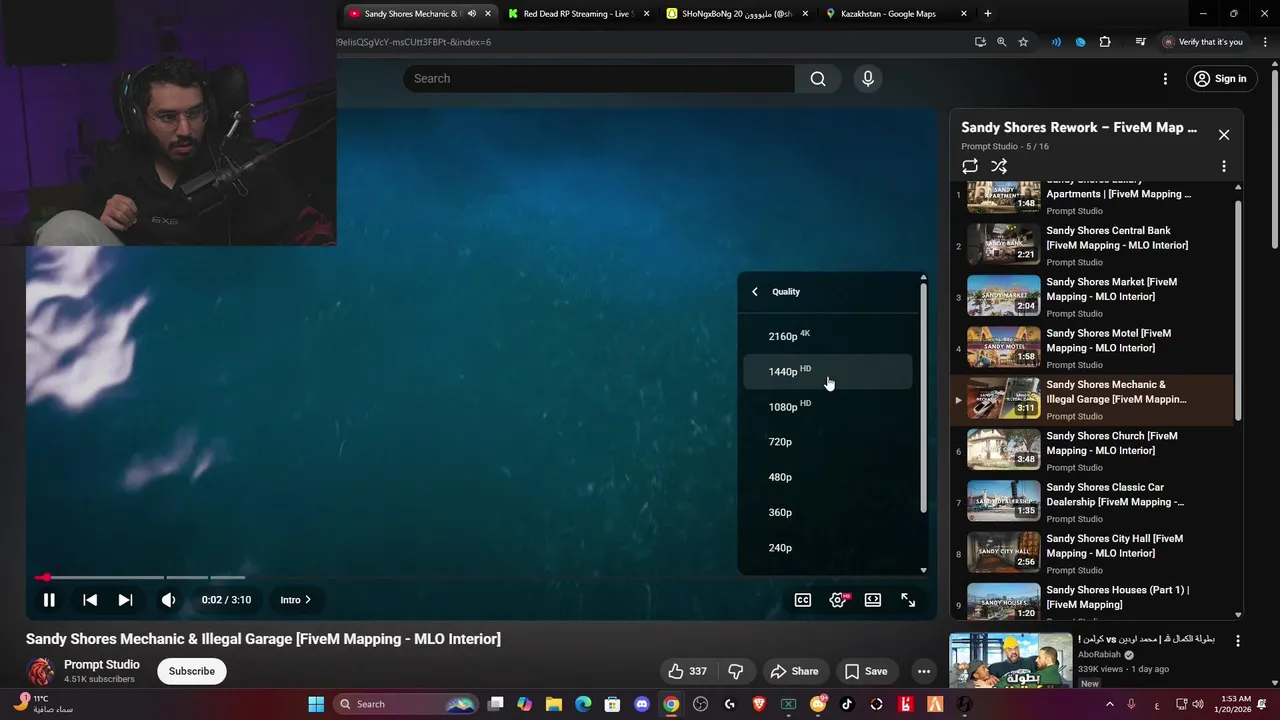Show hidden system tray icons
1280x720 pixels.
[x=1109, y=704]
